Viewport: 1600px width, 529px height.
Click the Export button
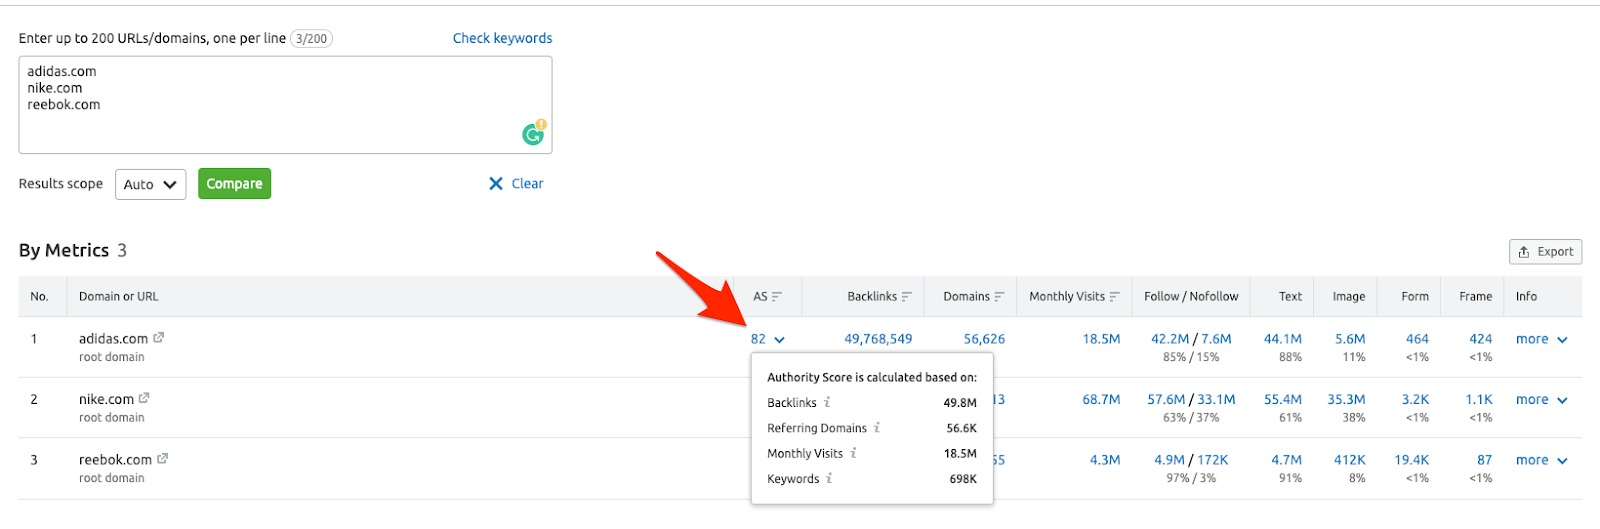(x=1545, y=252)
